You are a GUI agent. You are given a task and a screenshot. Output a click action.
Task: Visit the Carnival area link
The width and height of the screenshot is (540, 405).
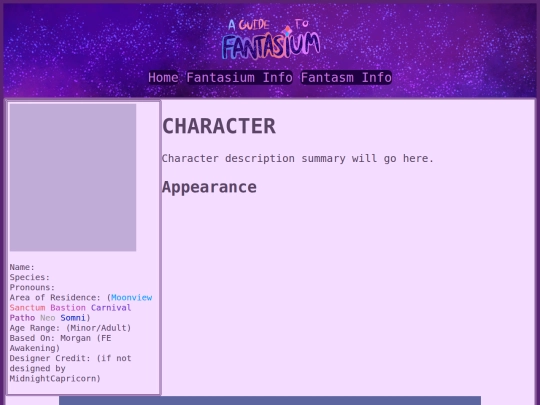pyautogui.click(x=111, y=308)
